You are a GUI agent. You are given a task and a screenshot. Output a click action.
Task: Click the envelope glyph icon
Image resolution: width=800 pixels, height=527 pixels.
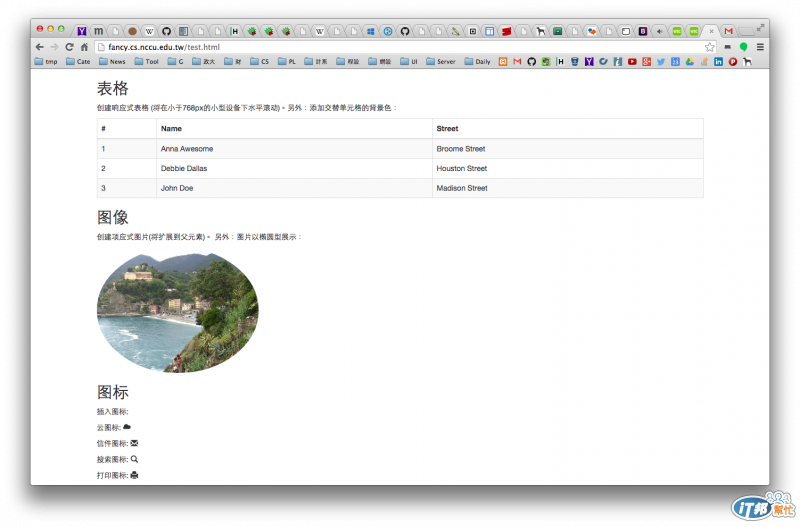pyautogui.click(x=134, y=443)
